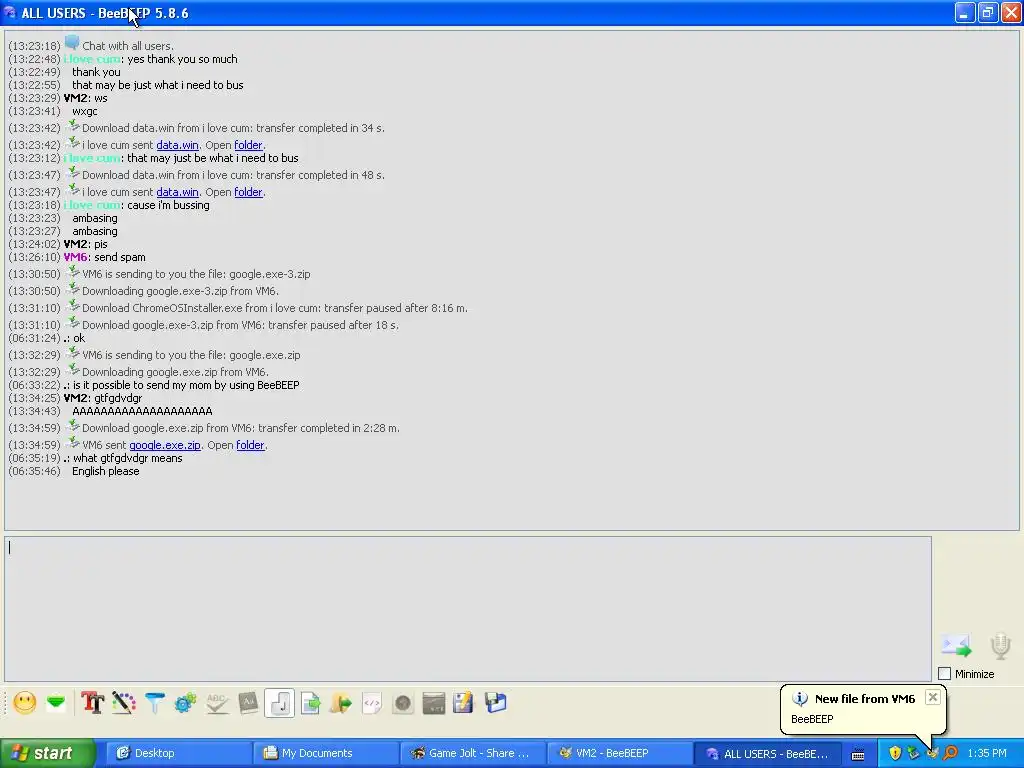1024x768 pixels.
Task: Open the google.exe.zip file link
Action: (165, 445)
